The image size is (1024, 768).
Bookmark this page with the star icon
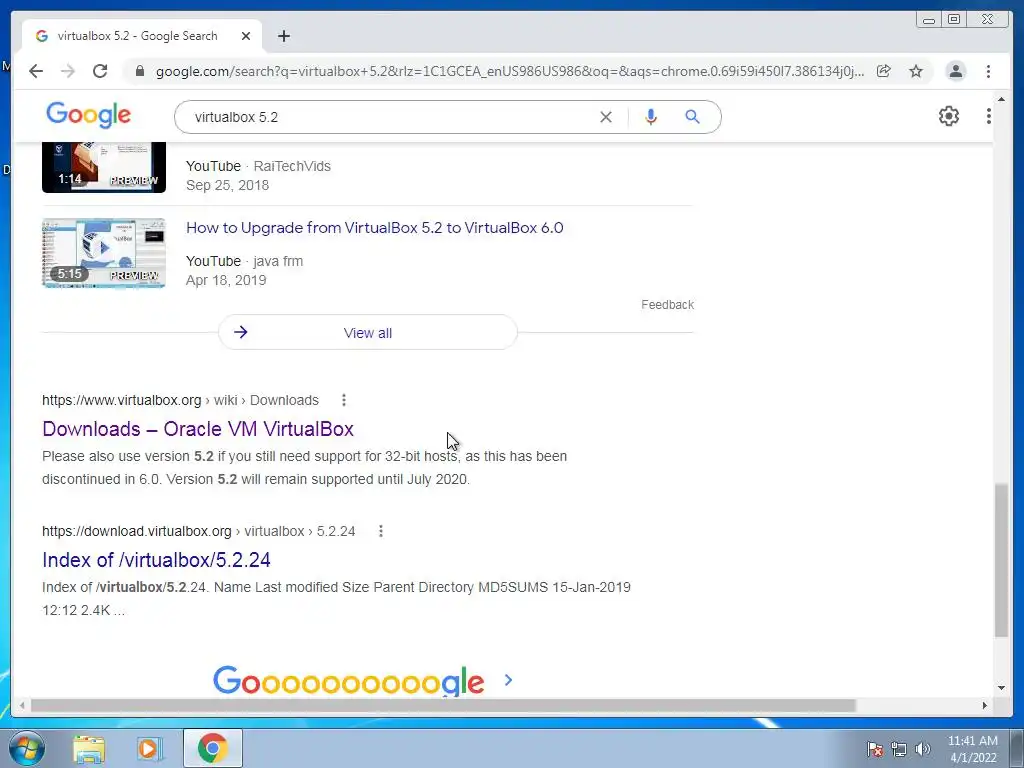pyautogui.click(x=916, y=71)
